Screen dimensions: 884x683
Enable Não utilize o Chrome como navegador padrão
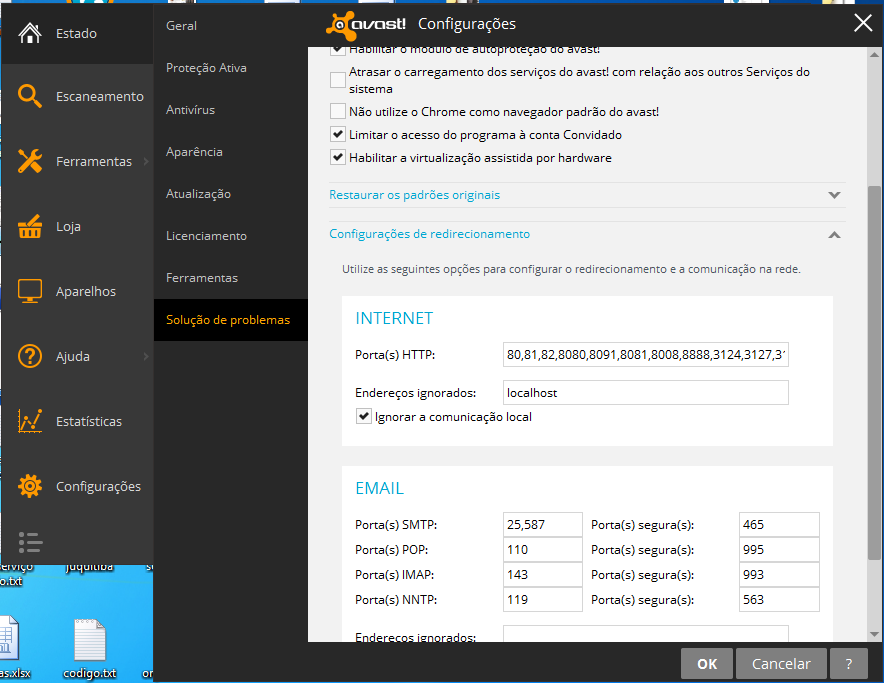point(338,112)
